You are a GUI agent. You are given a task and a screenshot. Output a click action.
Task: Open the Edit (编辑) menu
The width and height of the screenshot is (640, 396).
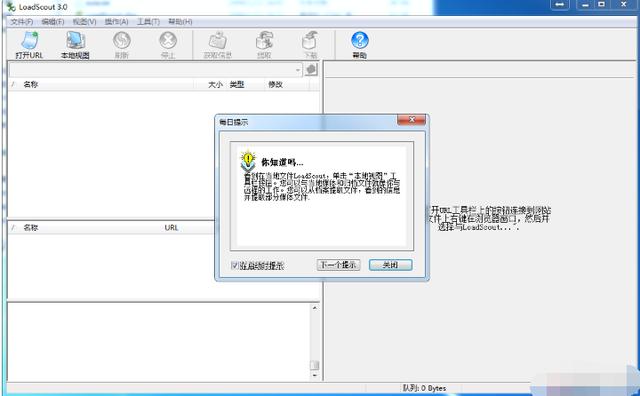53,22
